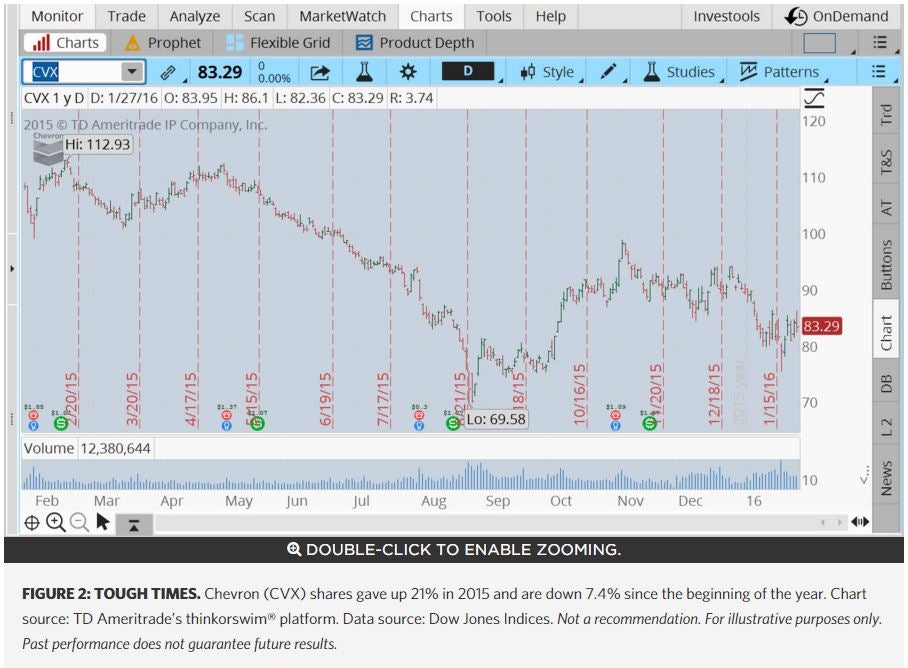Click the chart grid layout selector
Image resolution: width=908 pixels, height=668 pixels.
pyautogui.click(x=819, y=43)
